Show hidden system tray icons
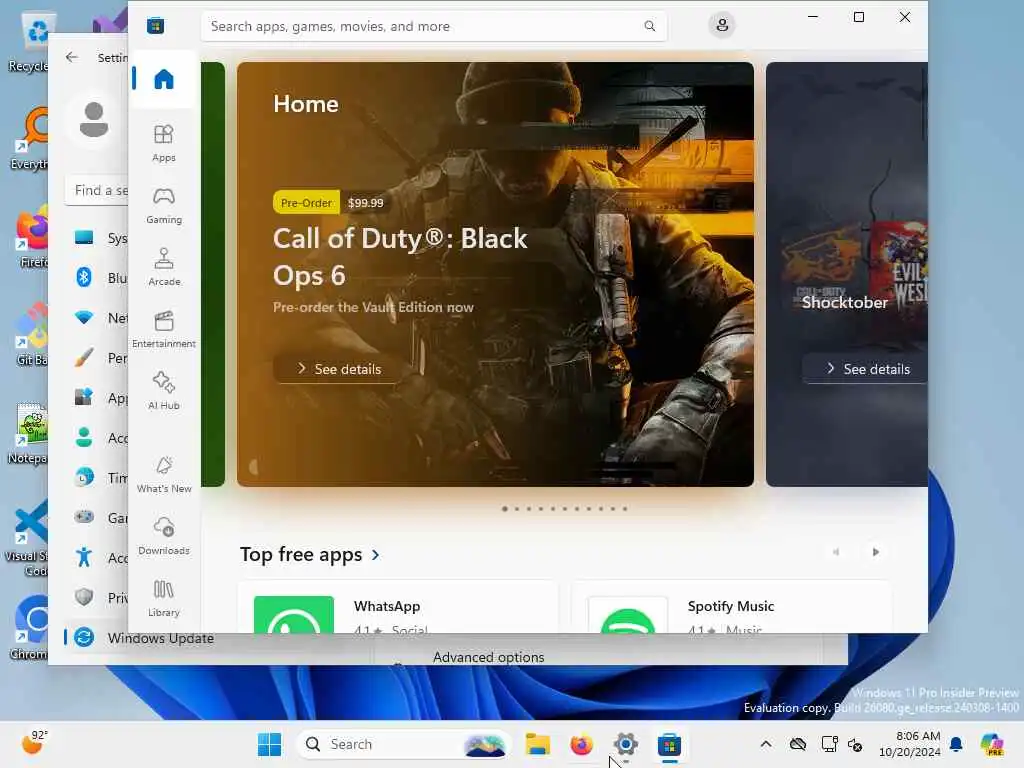 coord(766,744)
